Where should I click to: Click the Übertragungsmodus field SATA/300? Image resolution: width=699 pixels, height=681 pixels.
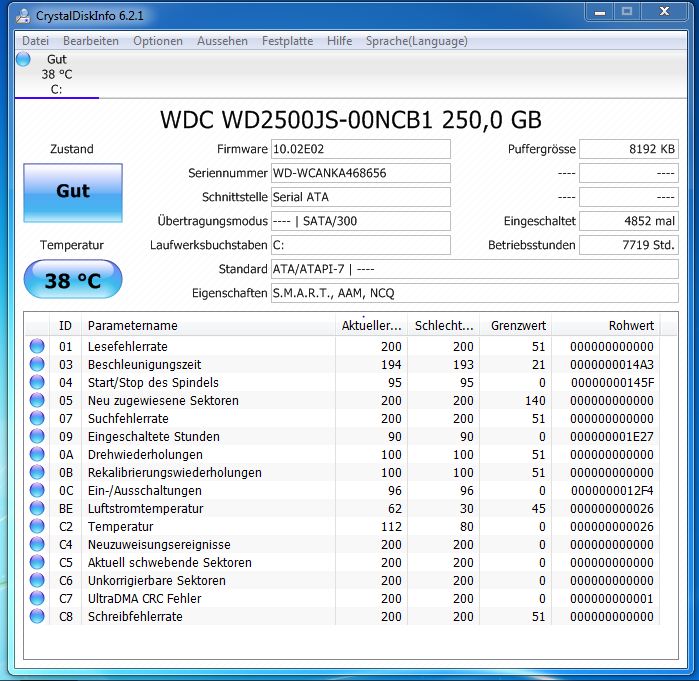(x=361, y=221)
